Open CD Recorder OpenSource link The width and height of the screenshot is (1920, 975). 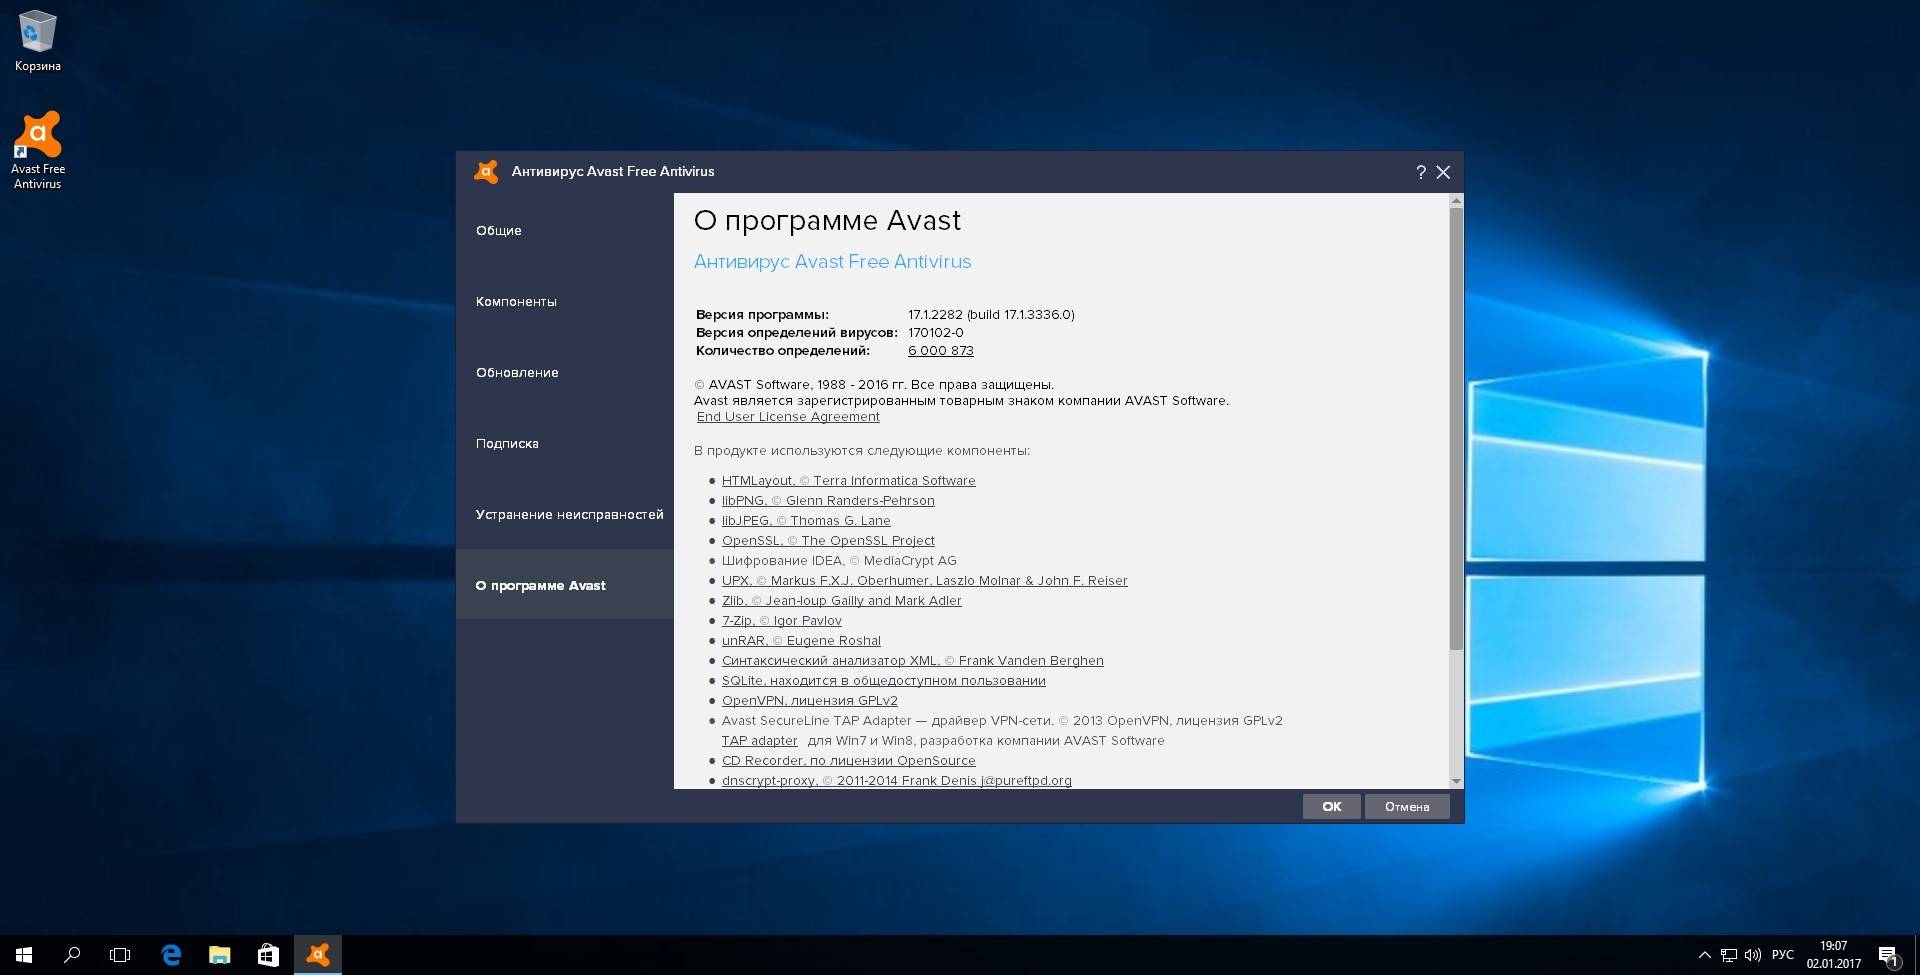[848, 760]
